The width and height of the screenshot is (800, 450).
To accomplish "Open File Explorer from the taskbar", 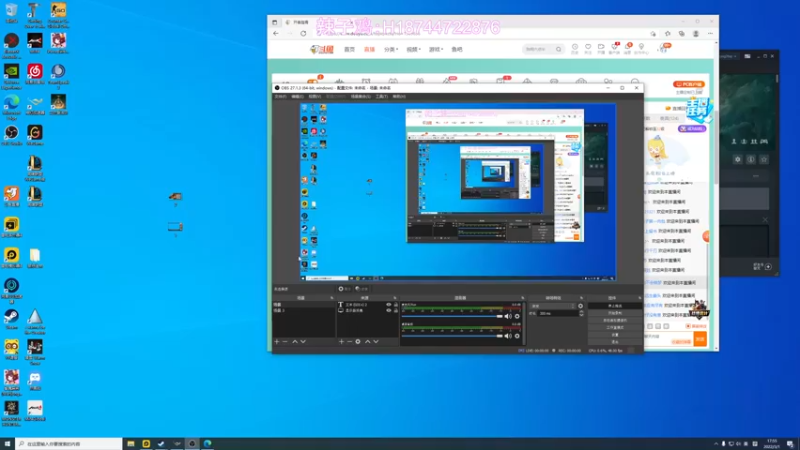I will coord(131,444).
